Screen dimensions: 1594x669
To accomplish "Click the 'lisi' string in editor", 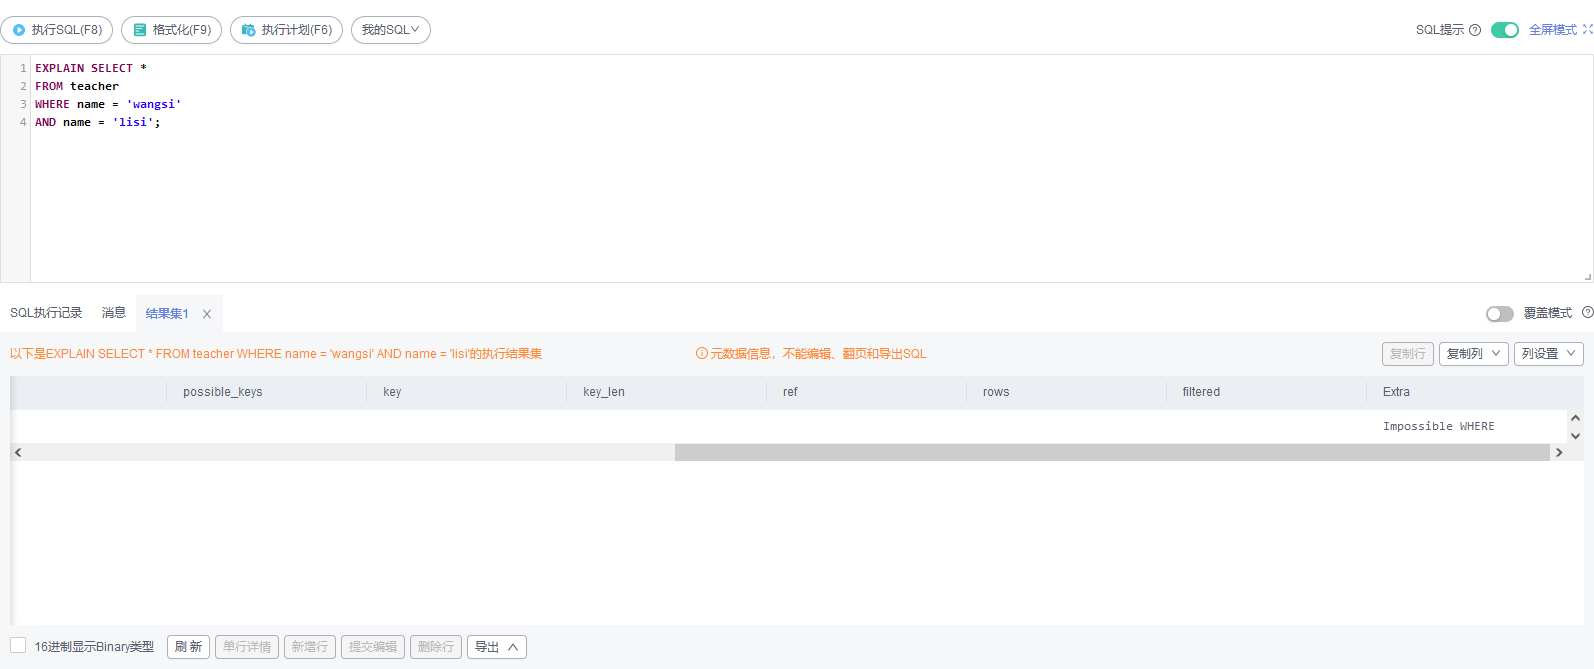I will 133,122.
